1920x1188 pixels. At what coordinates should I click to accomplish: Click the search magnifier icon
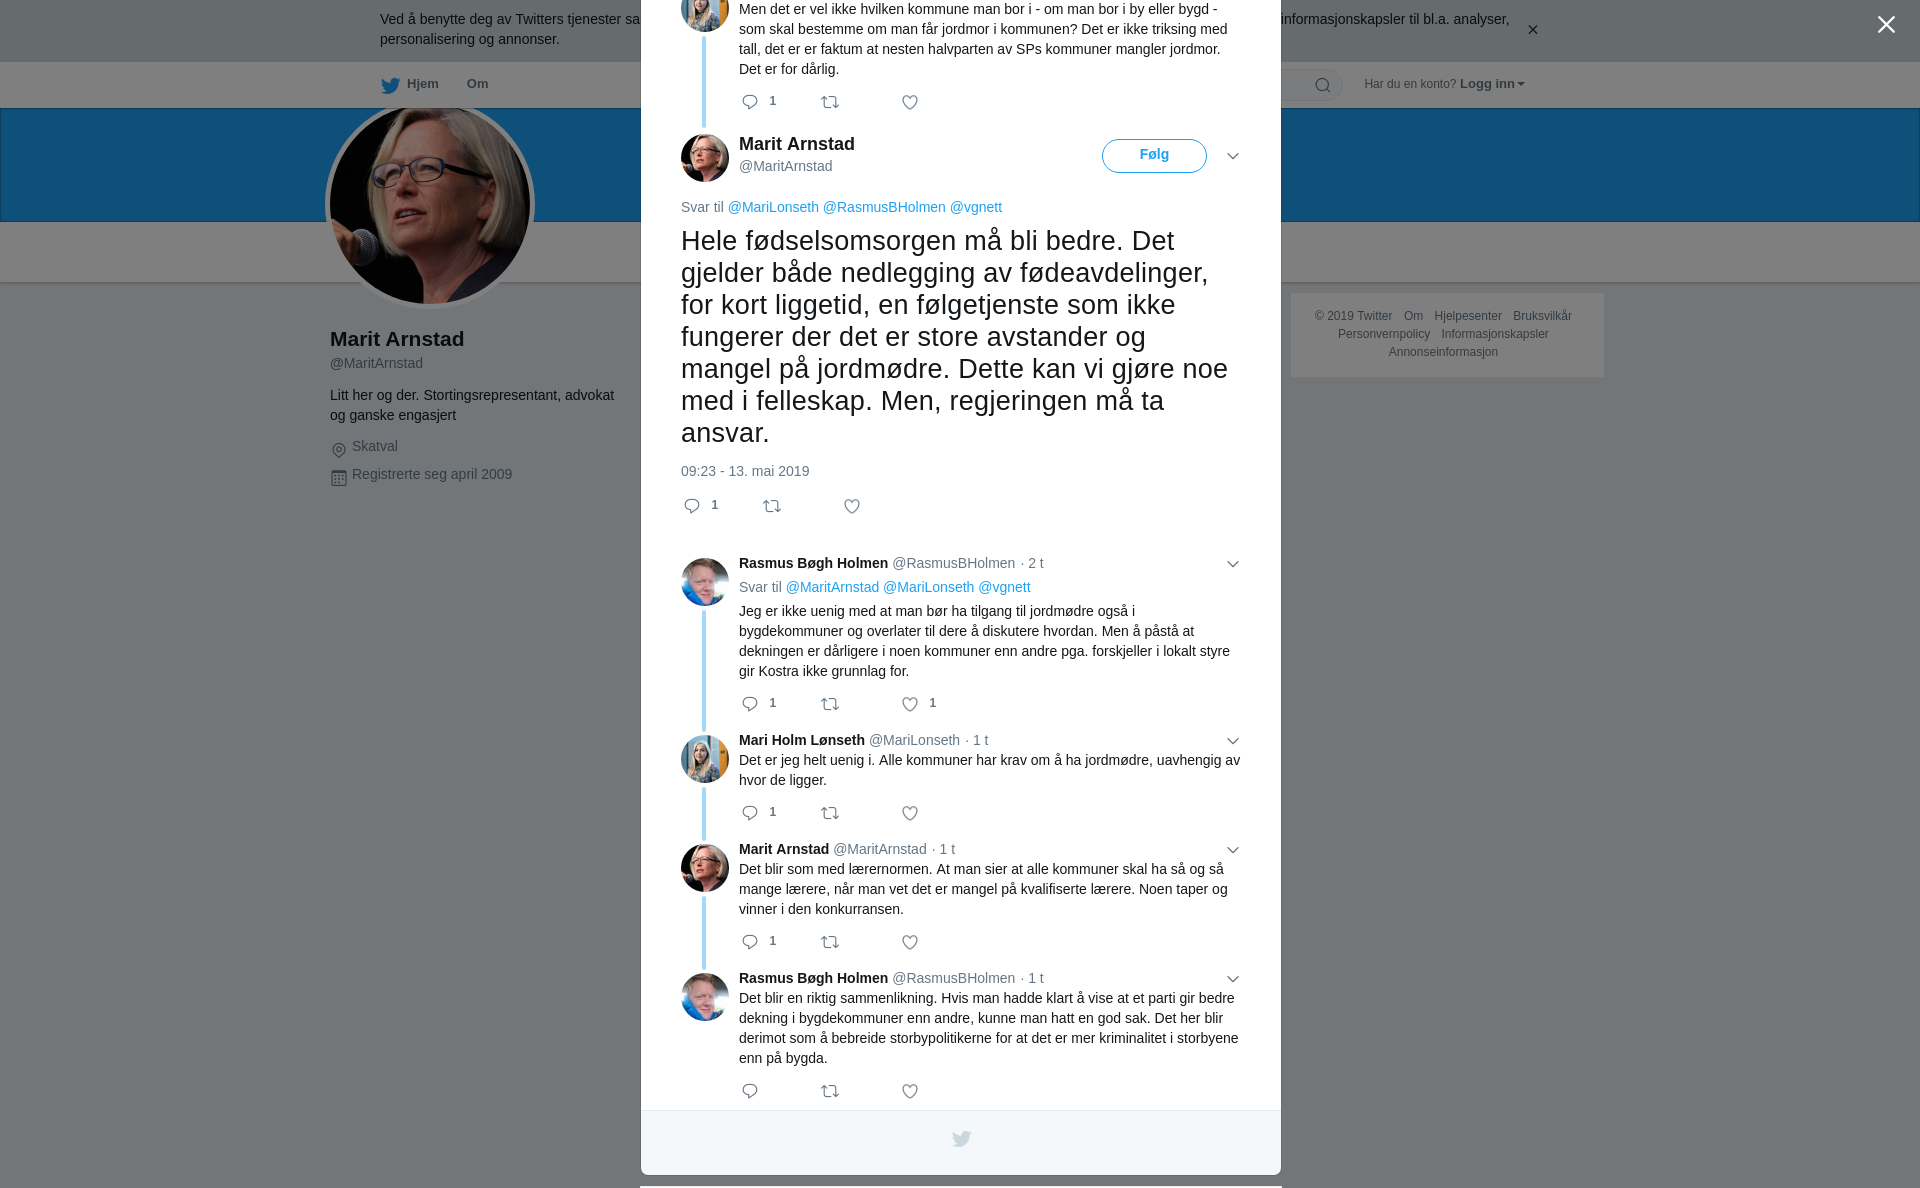[1323, 85]
